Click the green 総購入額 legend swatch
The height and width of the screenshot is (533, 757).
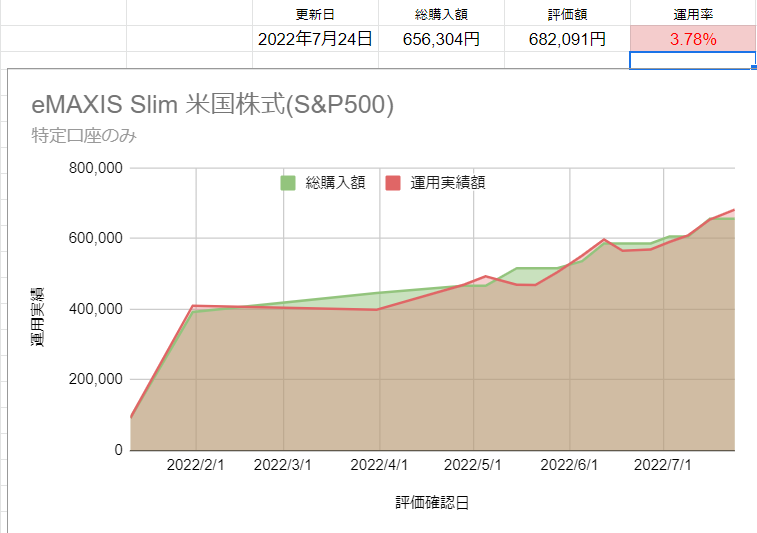coord(288,183)
